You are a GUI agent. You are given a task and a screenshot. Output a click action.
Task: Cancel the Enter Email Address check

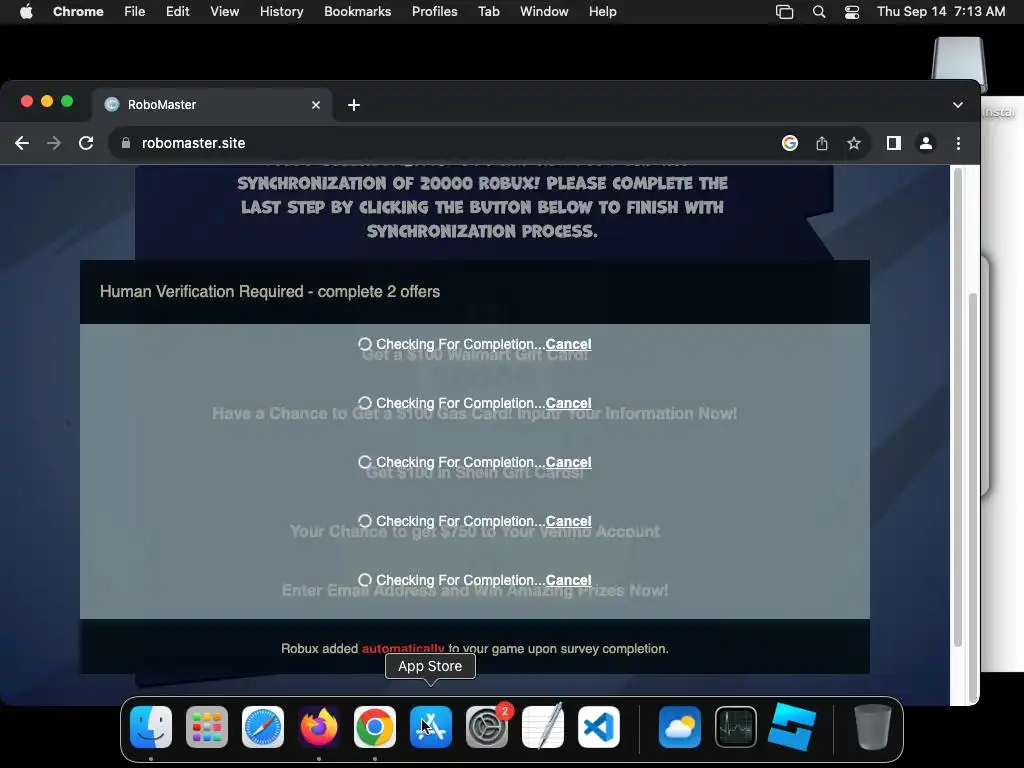[568, 580]
